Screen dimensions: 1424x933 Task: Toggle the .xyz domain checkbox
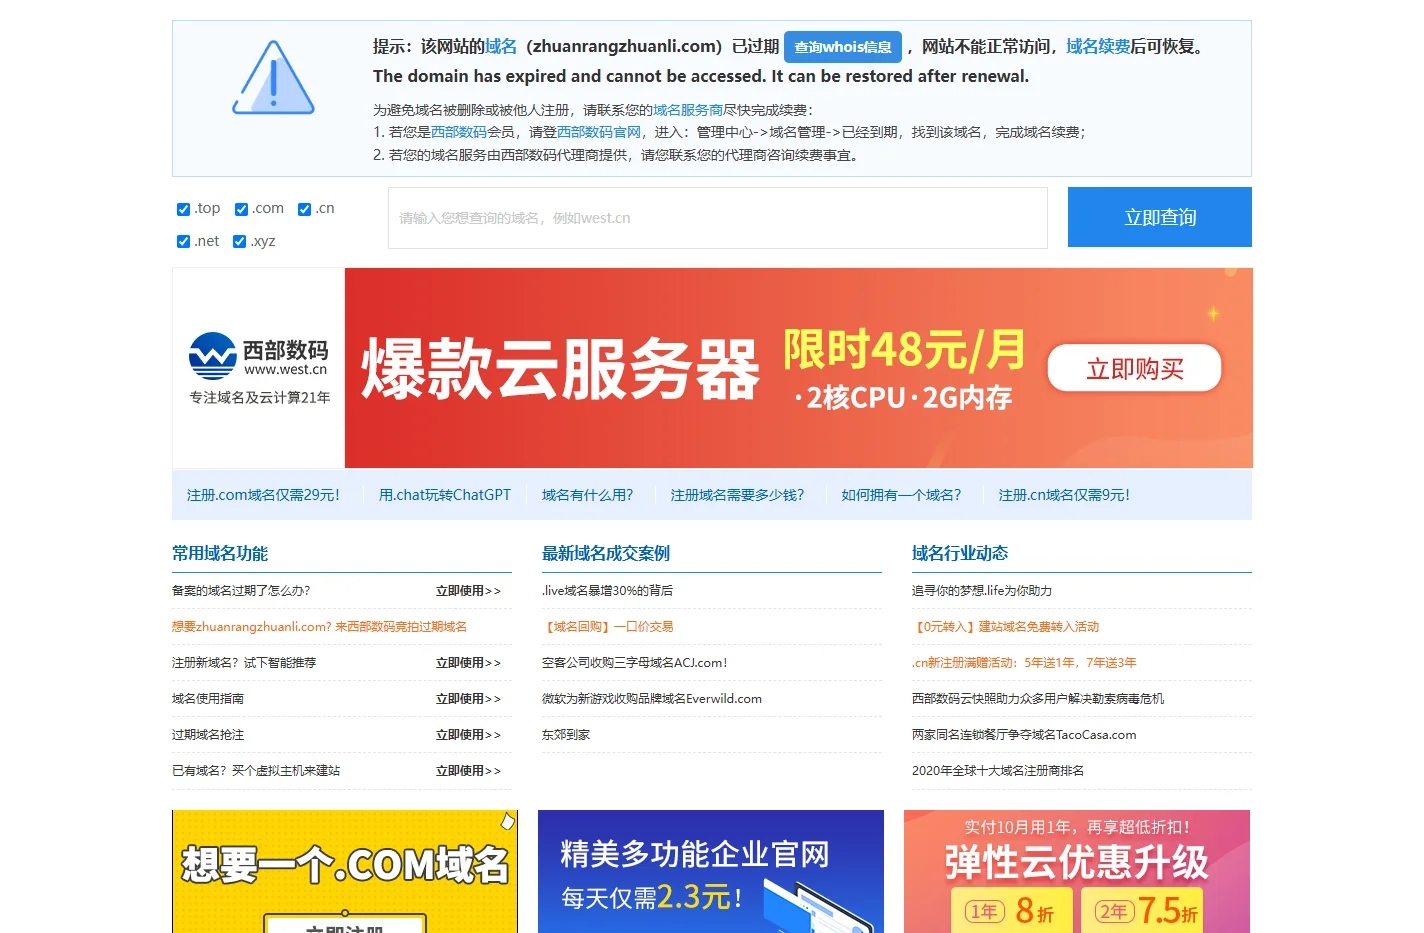point(239,241)
